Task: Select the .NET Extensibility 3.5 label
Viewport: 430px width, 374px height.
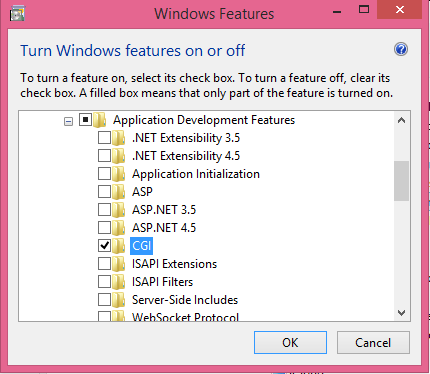Action: coord(186,138)
